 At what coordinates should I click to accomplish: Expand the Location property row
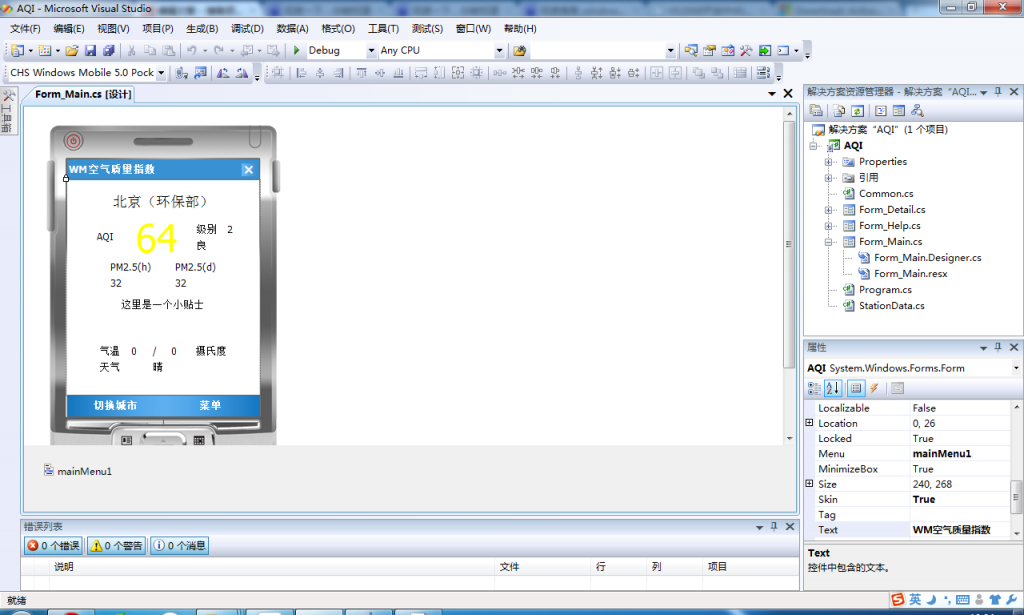(809, 423)
